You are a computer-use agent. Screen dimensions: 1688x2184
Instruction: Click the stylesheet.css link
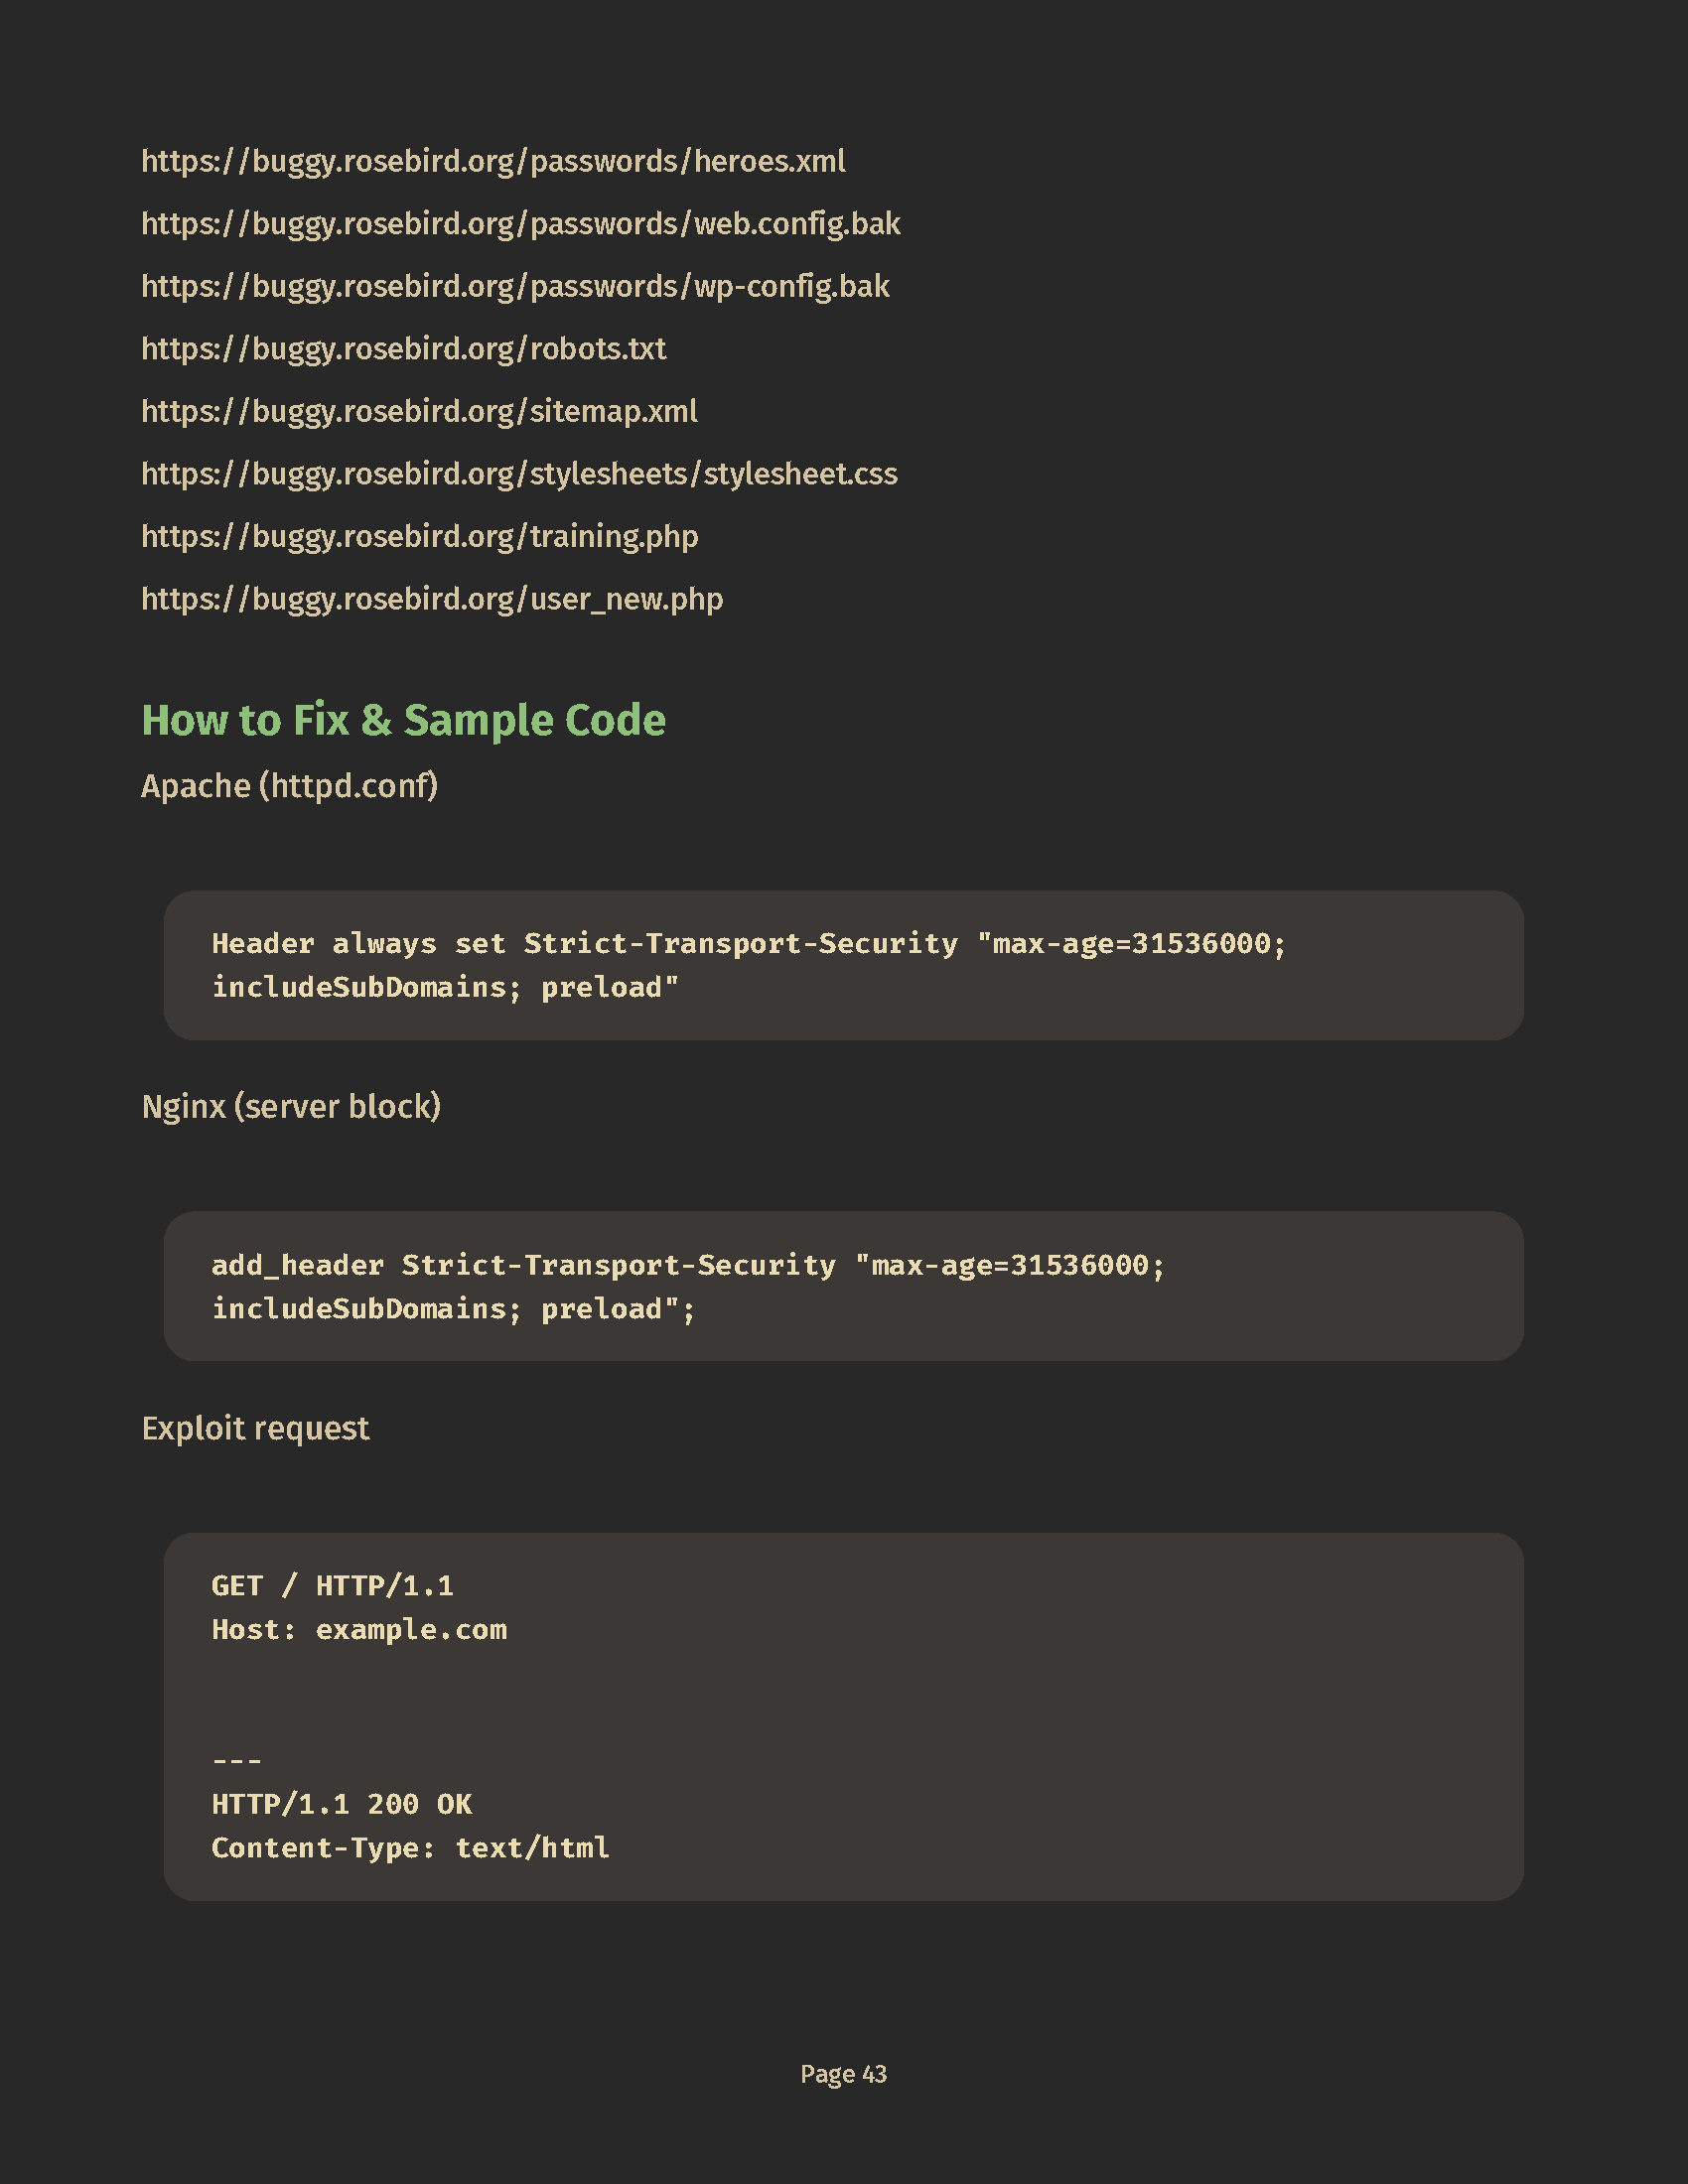pyautogui.click(x=519, y=474)
